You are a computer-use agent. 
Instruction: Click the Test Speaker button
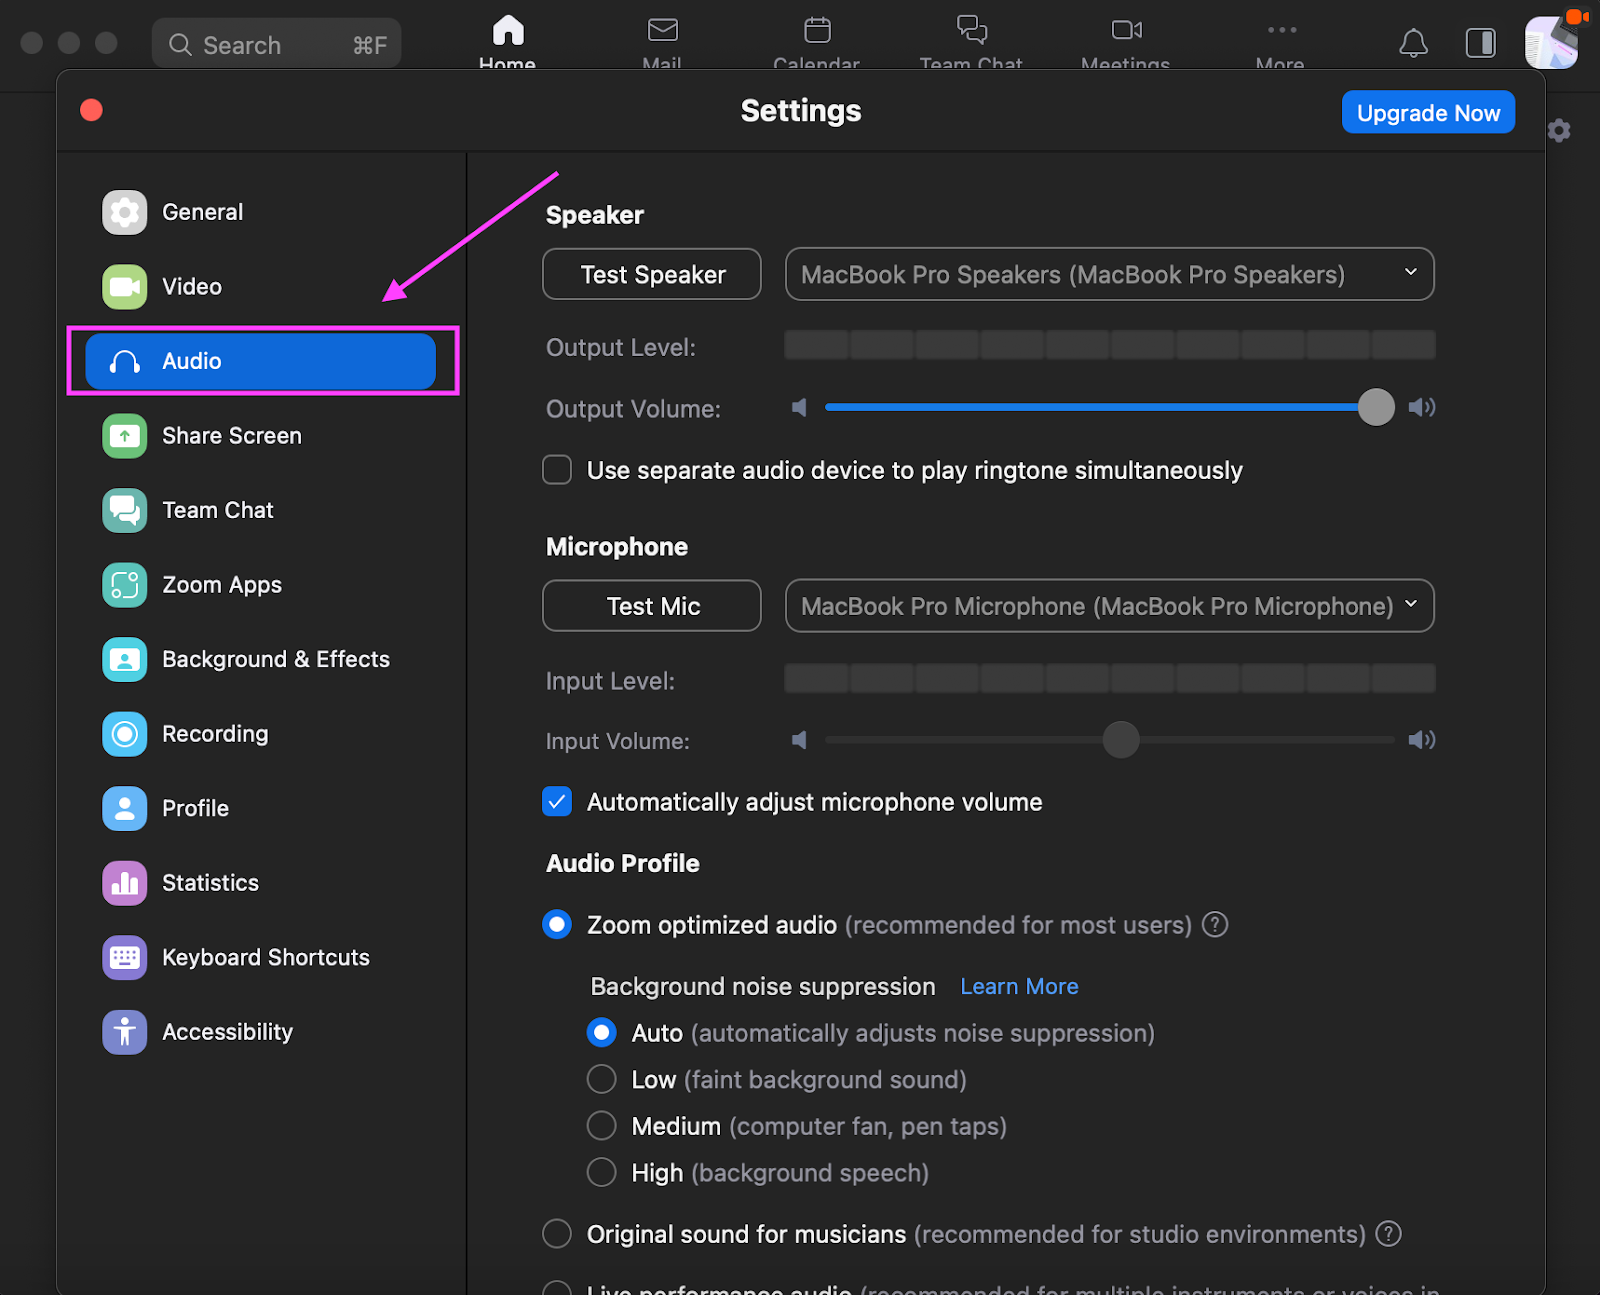click(x=651, y=274)
